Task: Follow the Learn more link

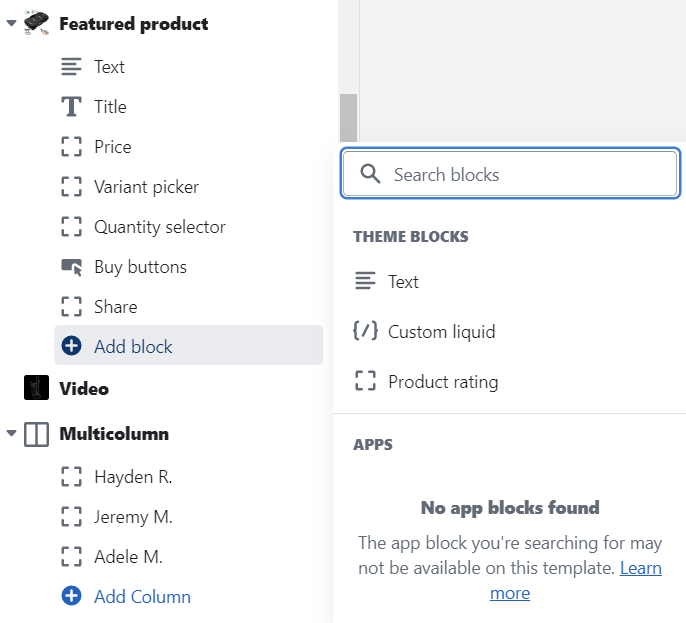Action: [x=640, y=568]
